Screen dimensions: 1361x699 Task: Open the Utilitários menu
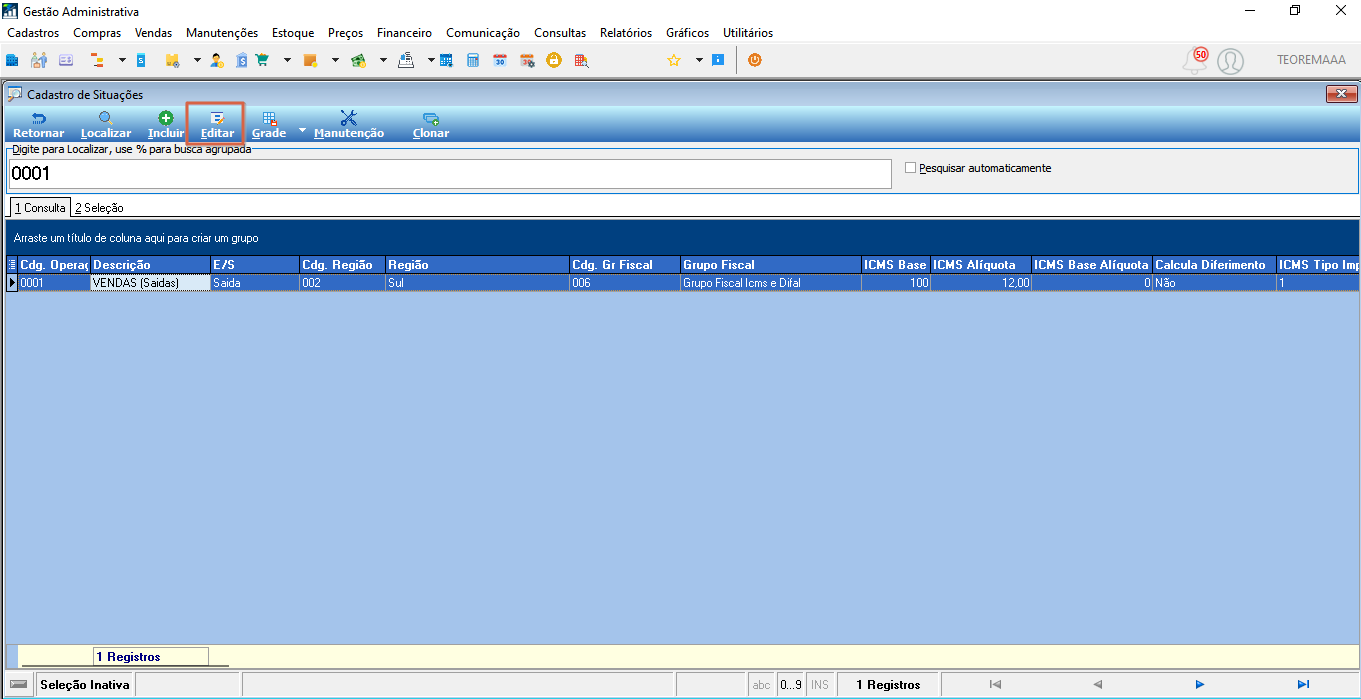pos(748,33)
